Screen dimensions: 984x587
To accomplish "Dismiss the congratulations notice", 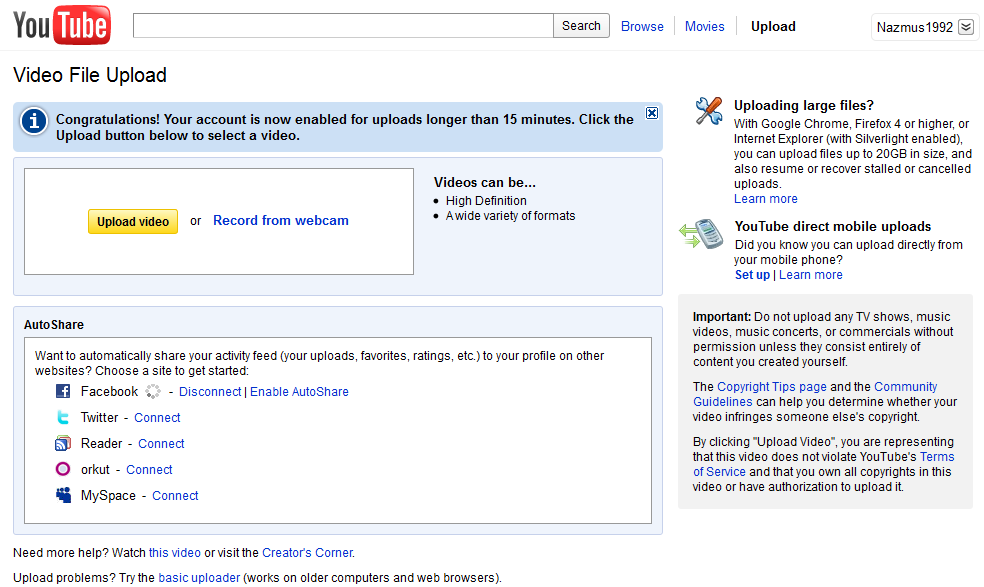I will (x=652, y=113).
